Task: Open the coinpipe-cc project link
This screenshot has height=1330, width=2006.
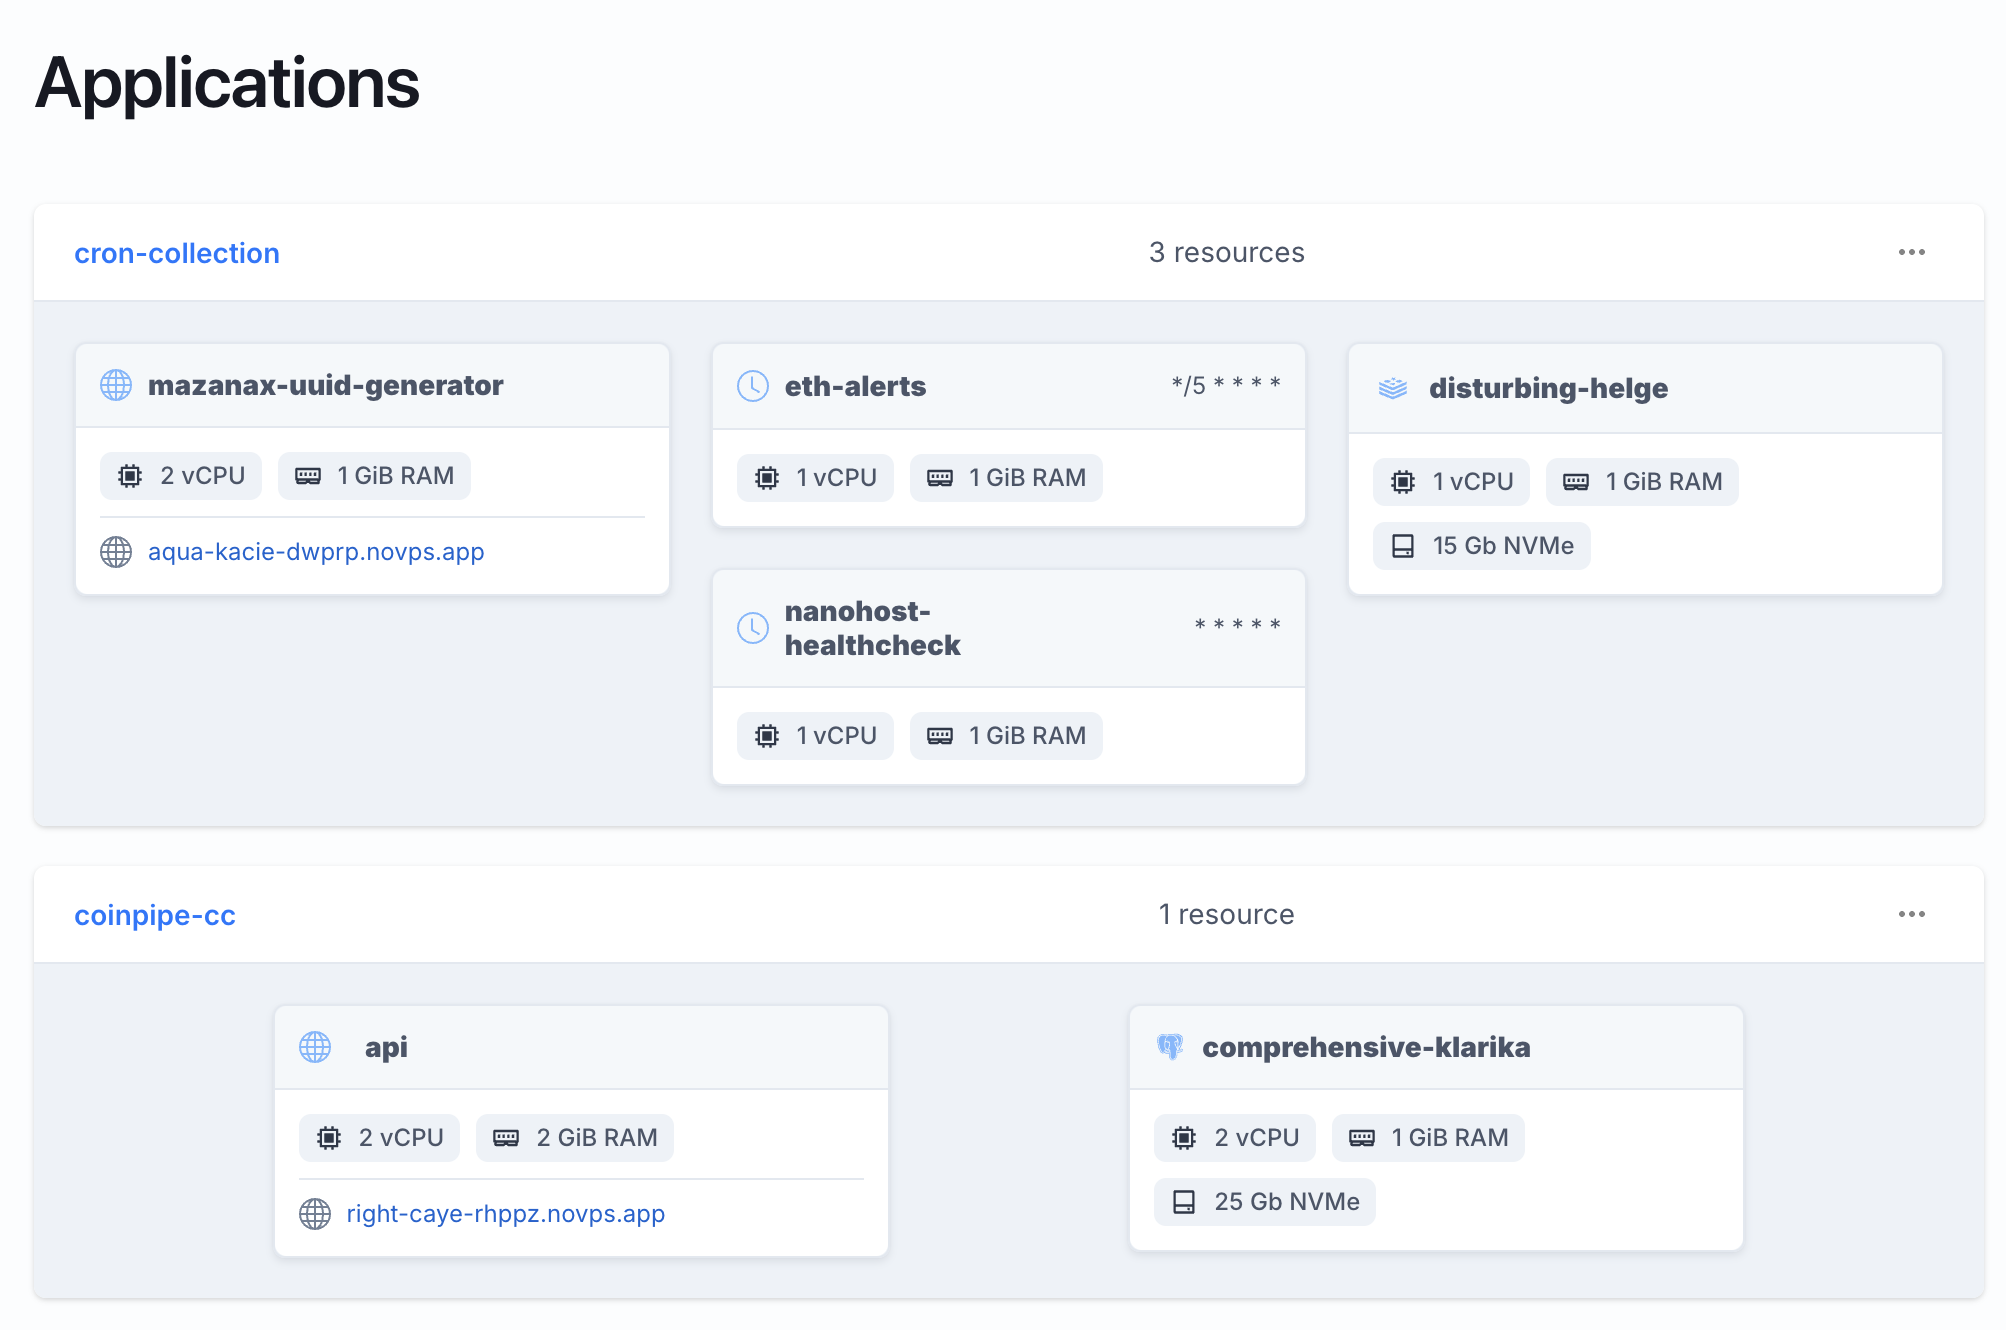Action: [155, 914]
